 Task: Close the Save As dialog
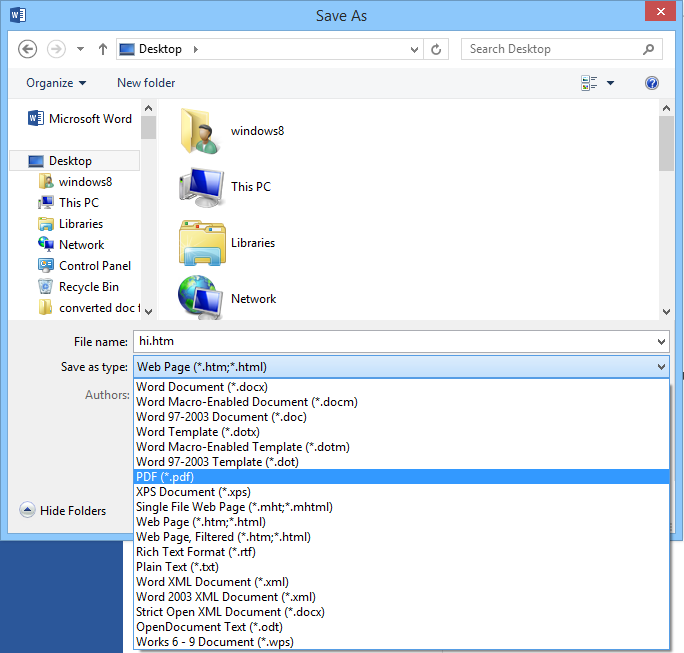pos(660,11)
